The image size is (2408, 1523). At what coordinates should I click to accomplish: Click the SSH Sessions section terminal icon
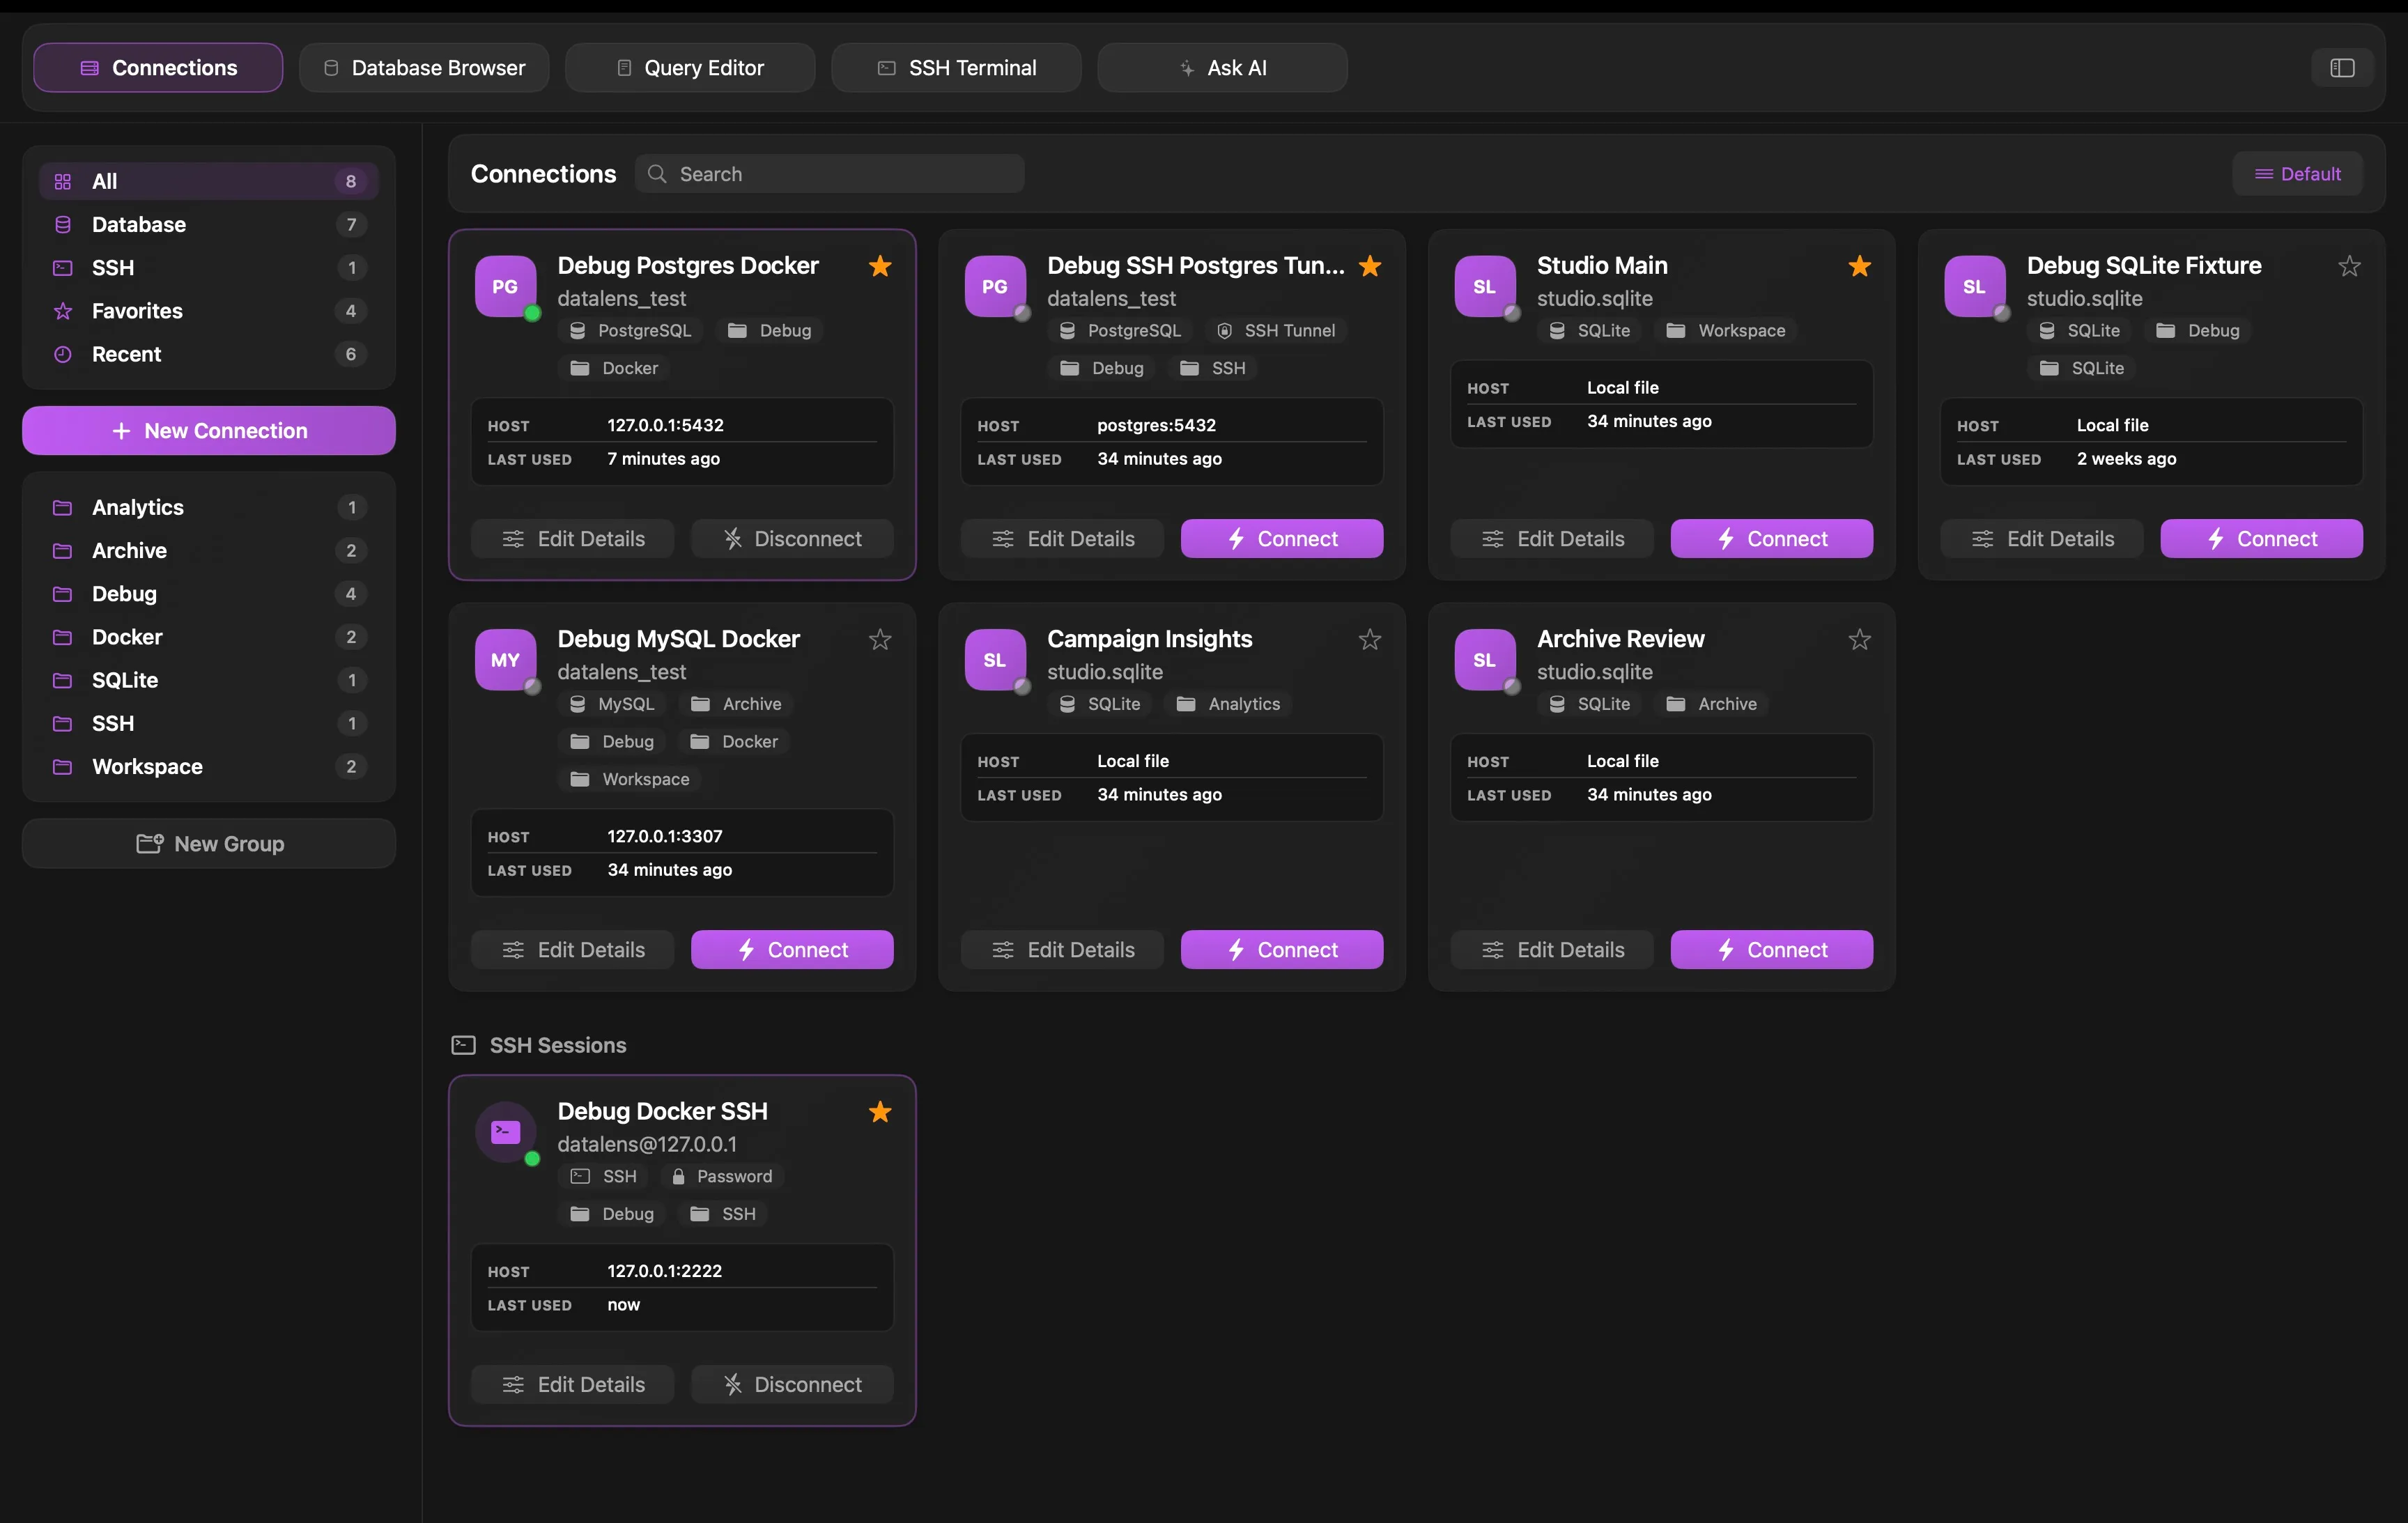pos(463,1045)
